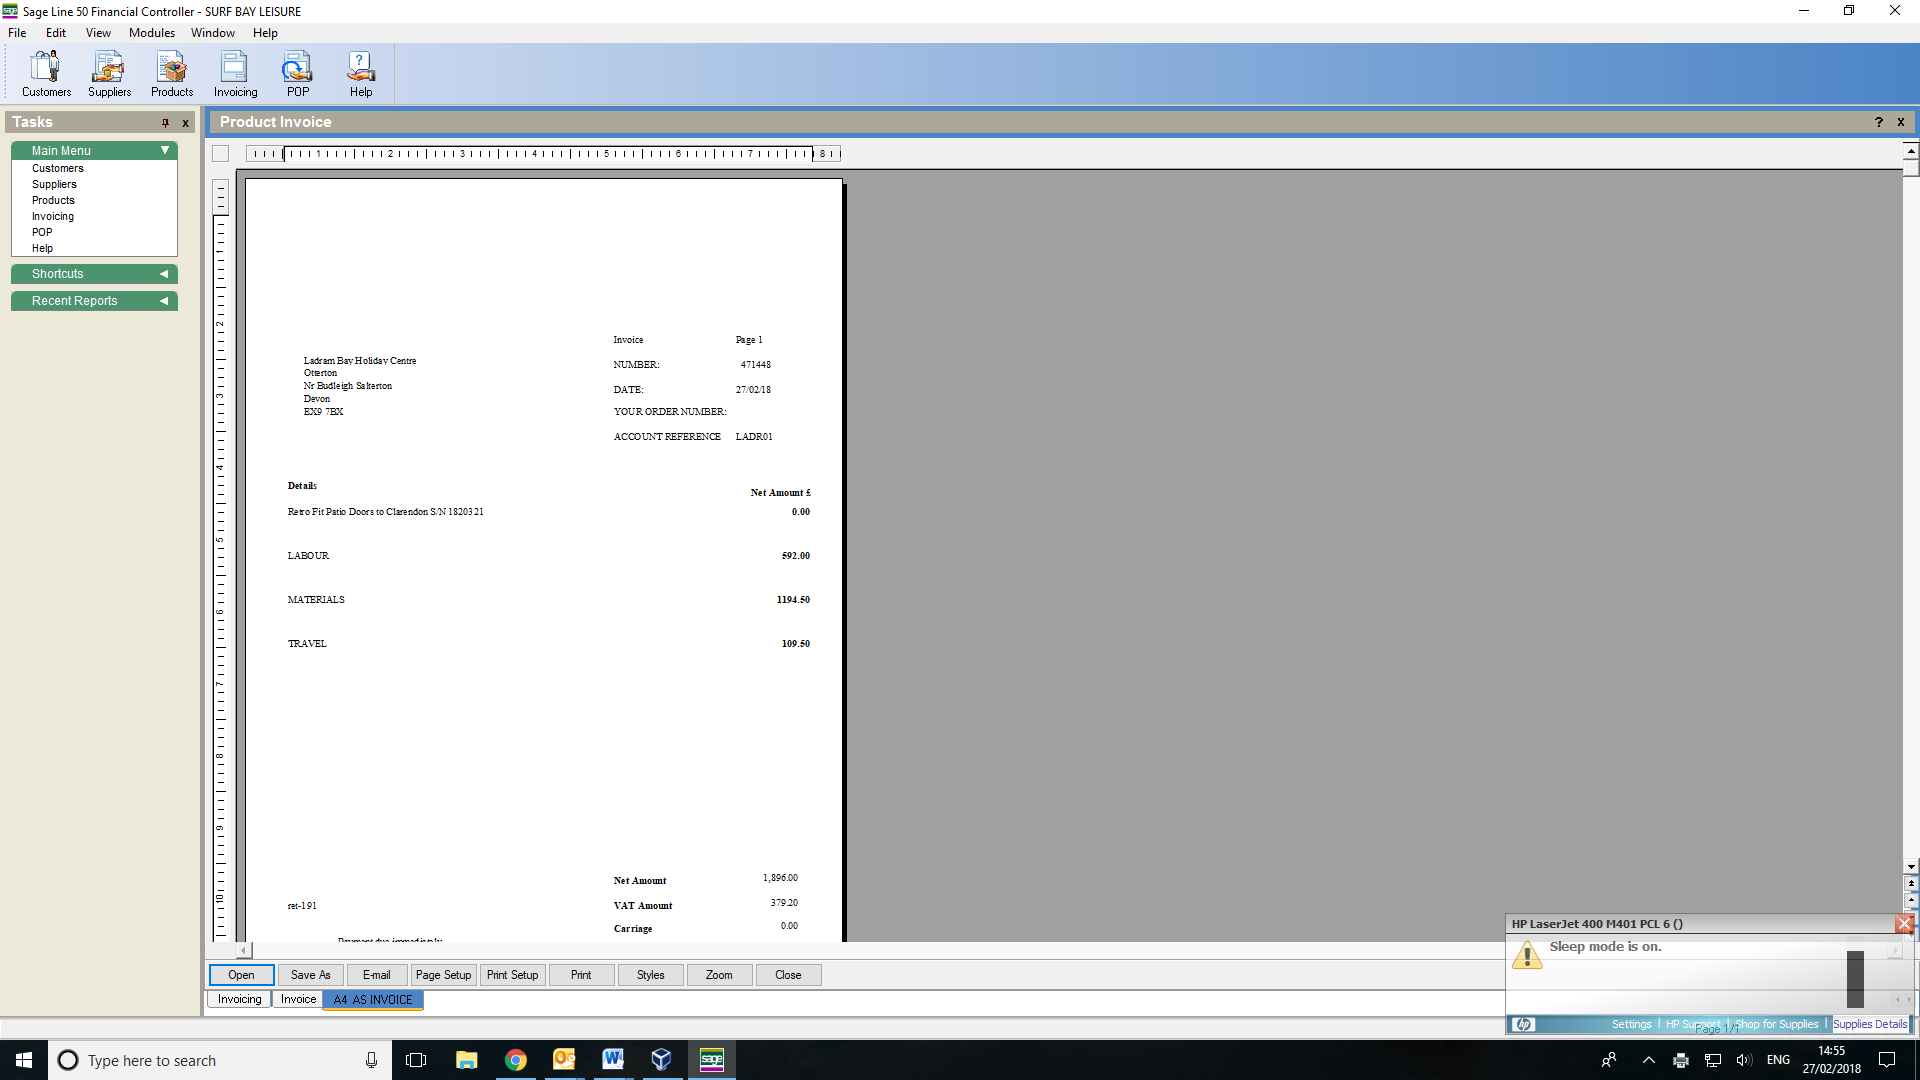Open the Invoicing toolbar icon
Image resolution: width=1920 pixels, height=1080 pixels.
click(235, 74)
